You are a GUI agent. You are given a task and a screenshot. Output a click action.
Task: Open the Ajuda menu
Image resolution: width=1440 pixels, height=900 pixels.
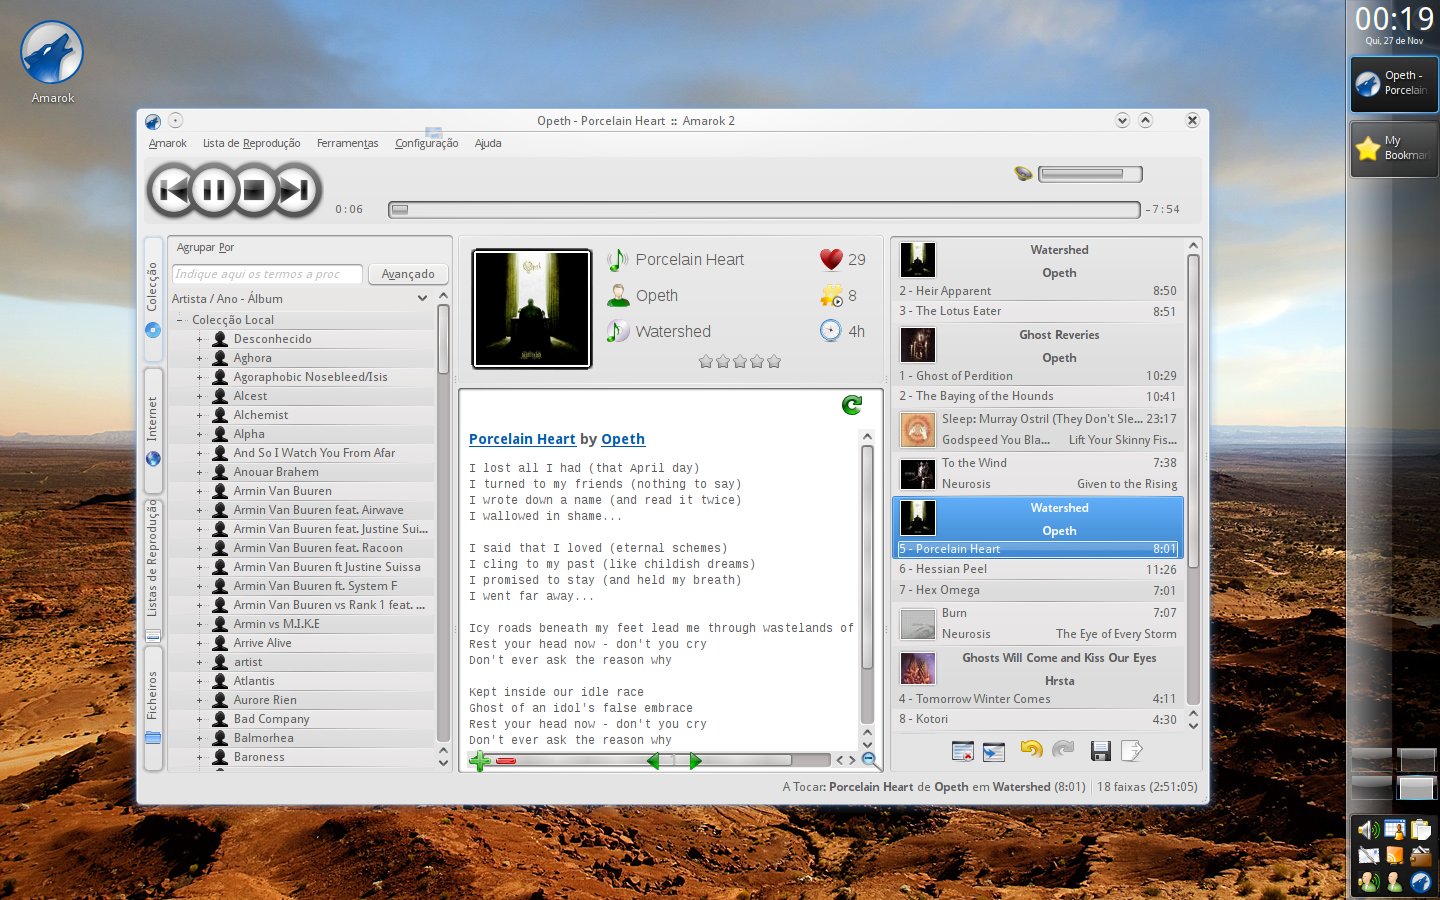tap(488, 143)
